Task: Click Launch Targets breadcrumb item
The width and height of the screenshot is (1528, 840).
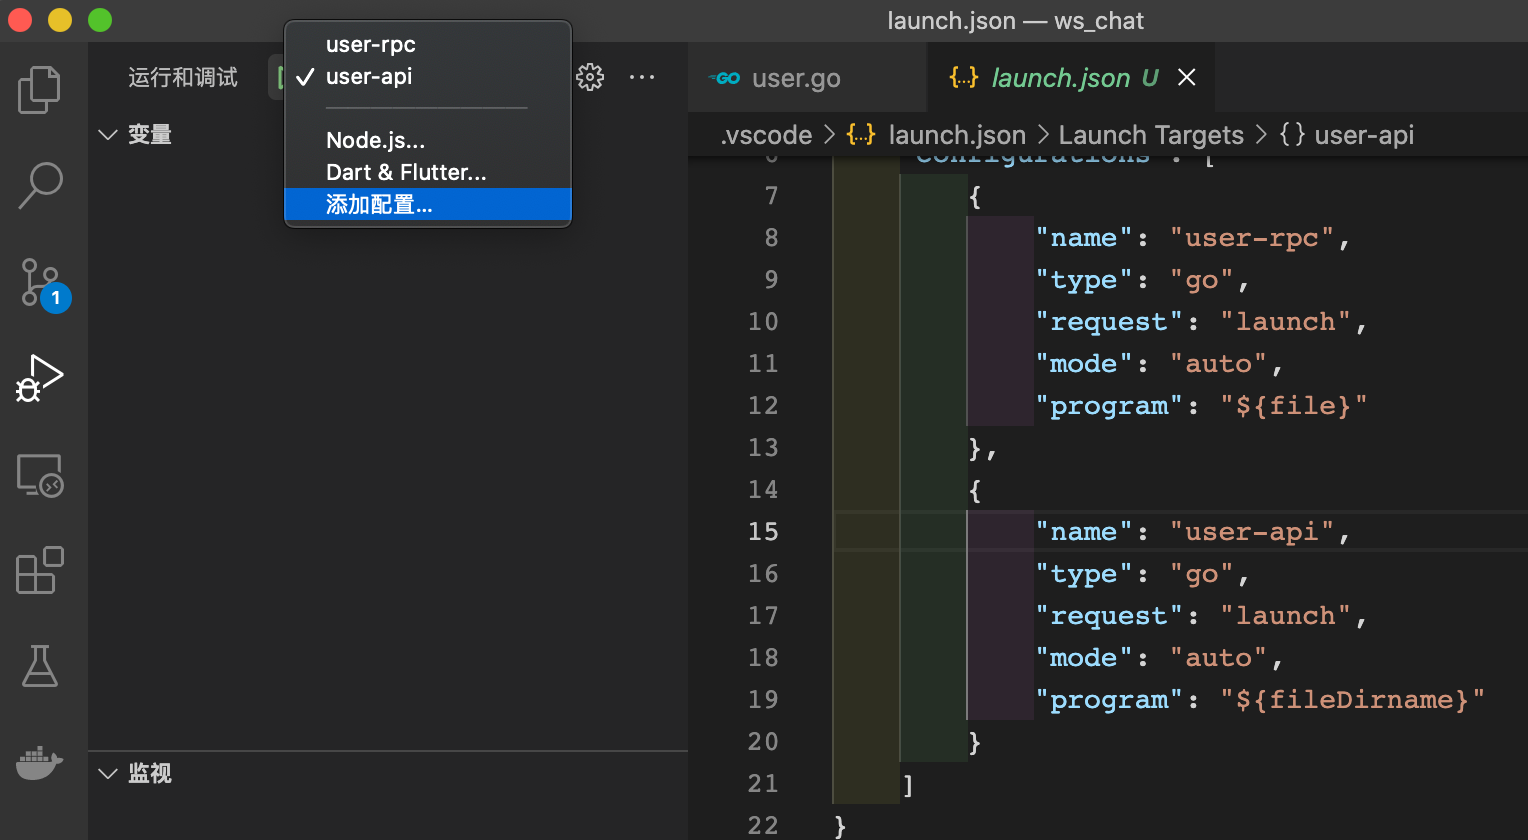Action: [1151, 135]
